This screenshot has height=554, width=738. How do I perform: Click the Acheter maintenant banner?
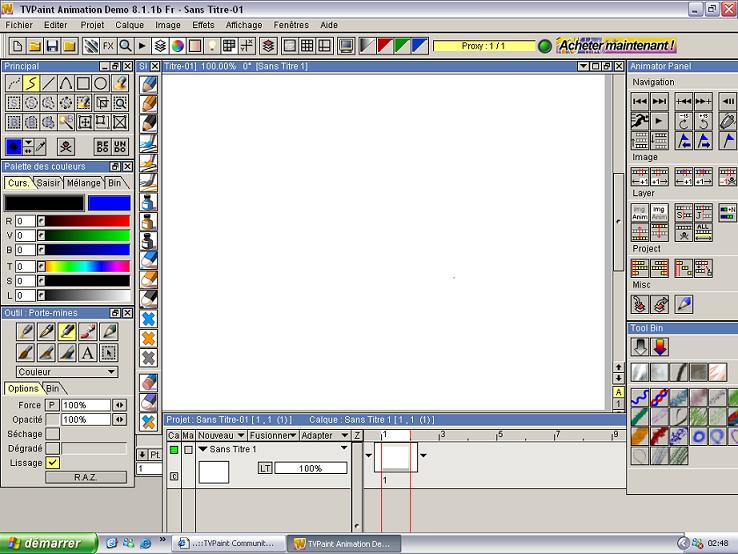[617, 46]
